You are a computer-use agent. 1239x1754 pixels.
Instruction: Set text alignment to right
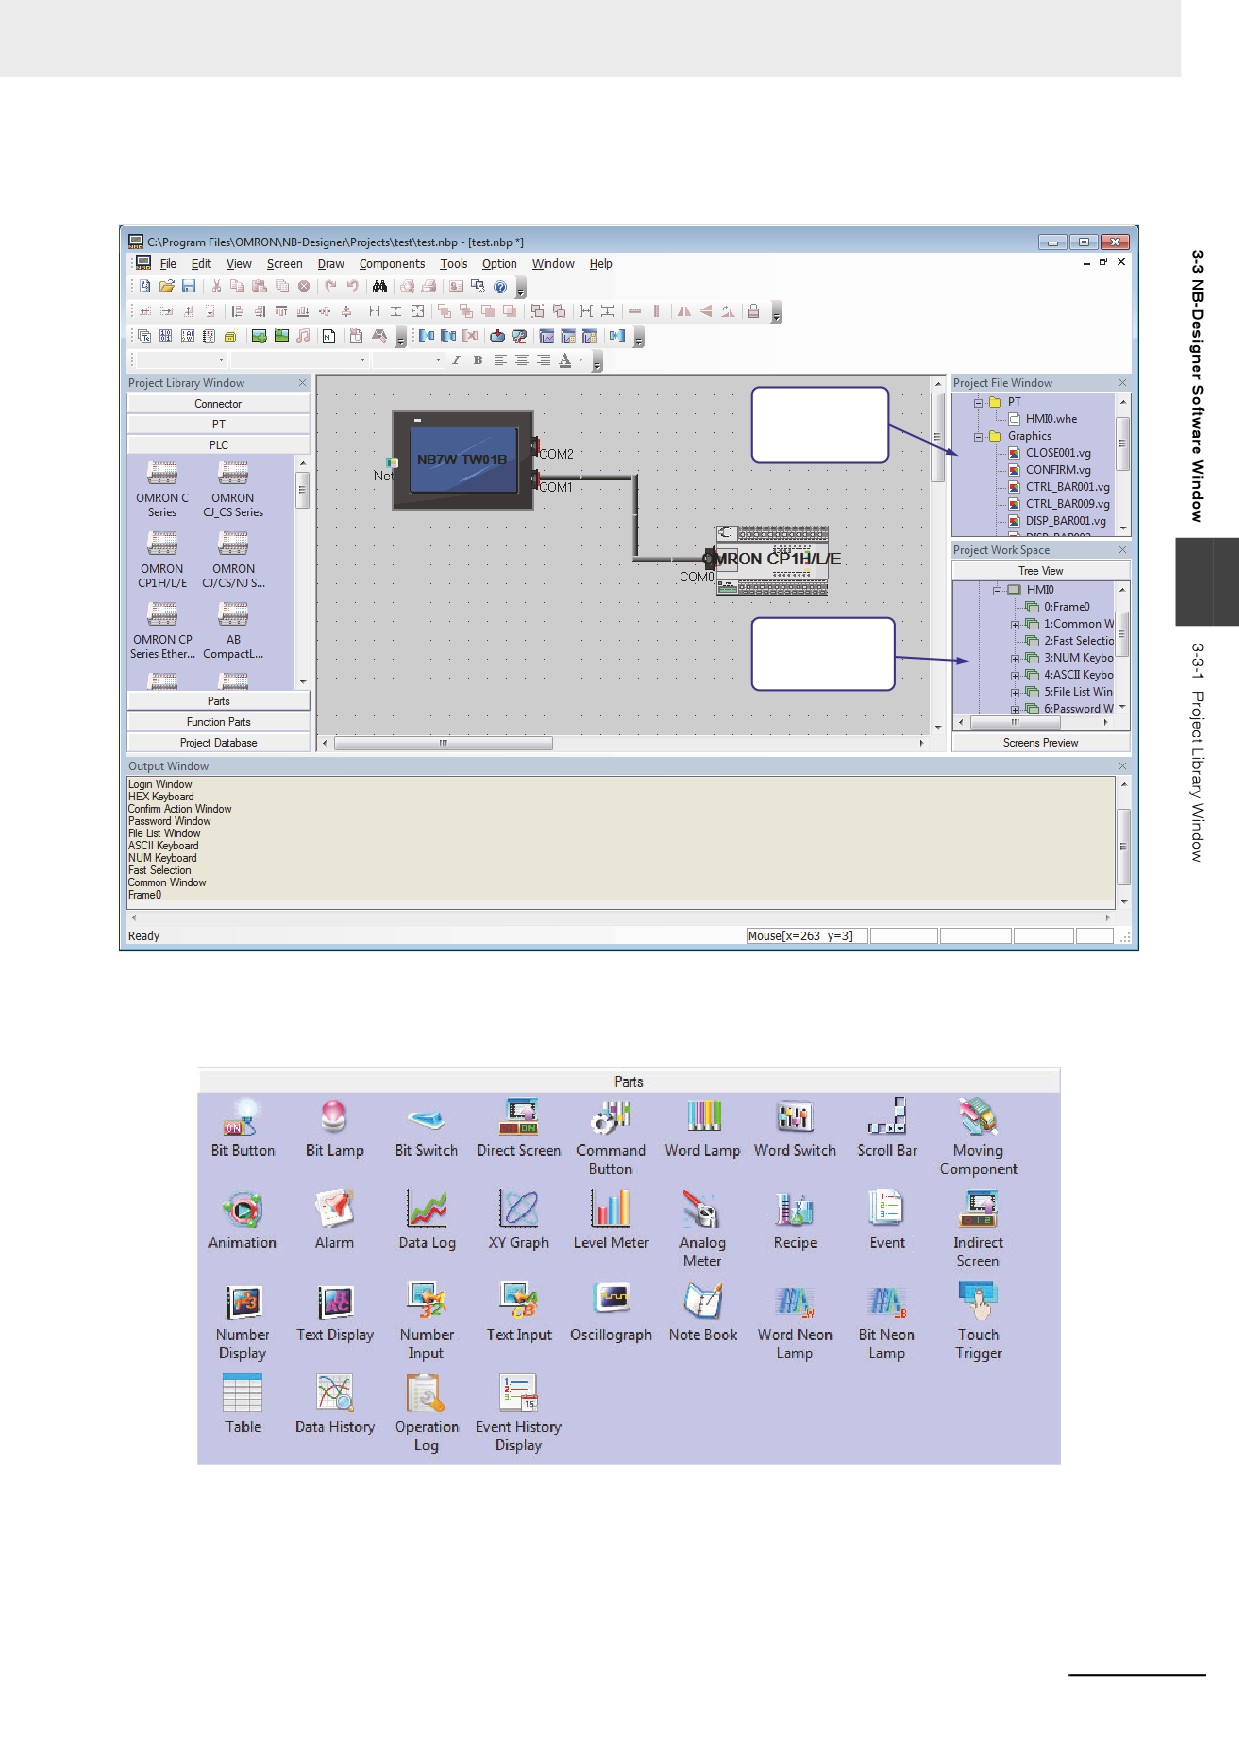tap(544, 360)
